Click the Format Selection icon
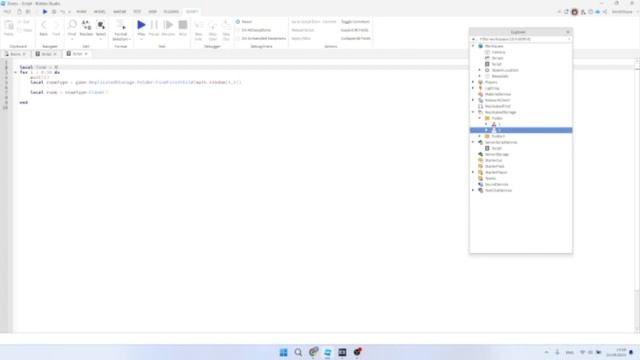Viewport: 640px width, 360px height. (x=121, y=24)
